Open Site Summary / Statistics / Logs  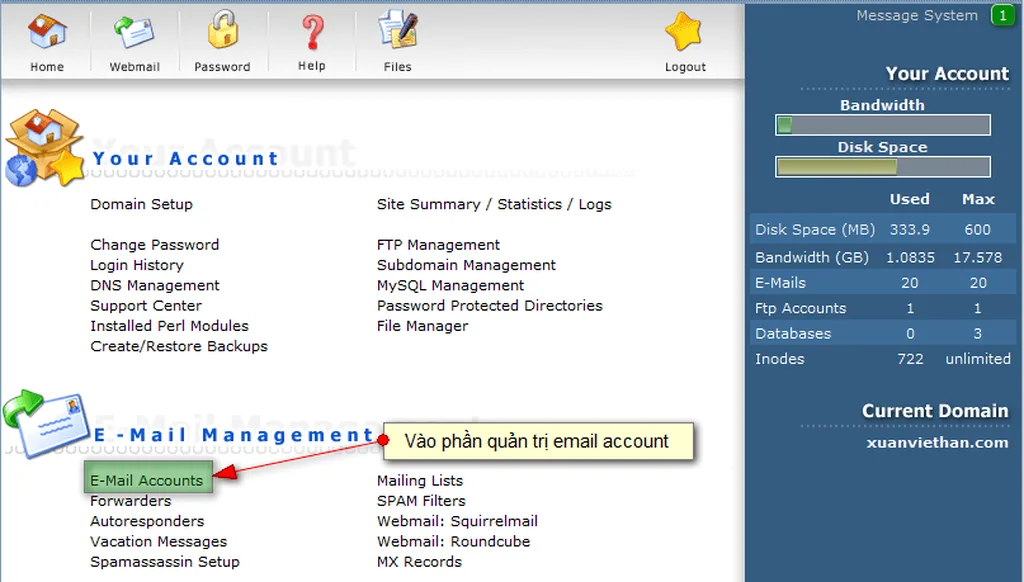(x=494, y=204)
